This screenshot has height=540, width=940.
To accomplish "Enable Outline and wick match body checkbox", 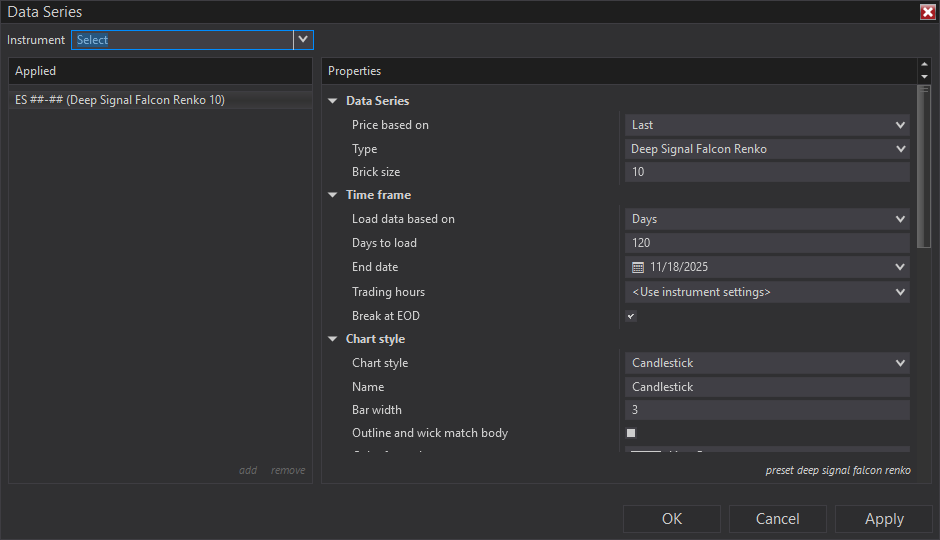I will [631, 433].
